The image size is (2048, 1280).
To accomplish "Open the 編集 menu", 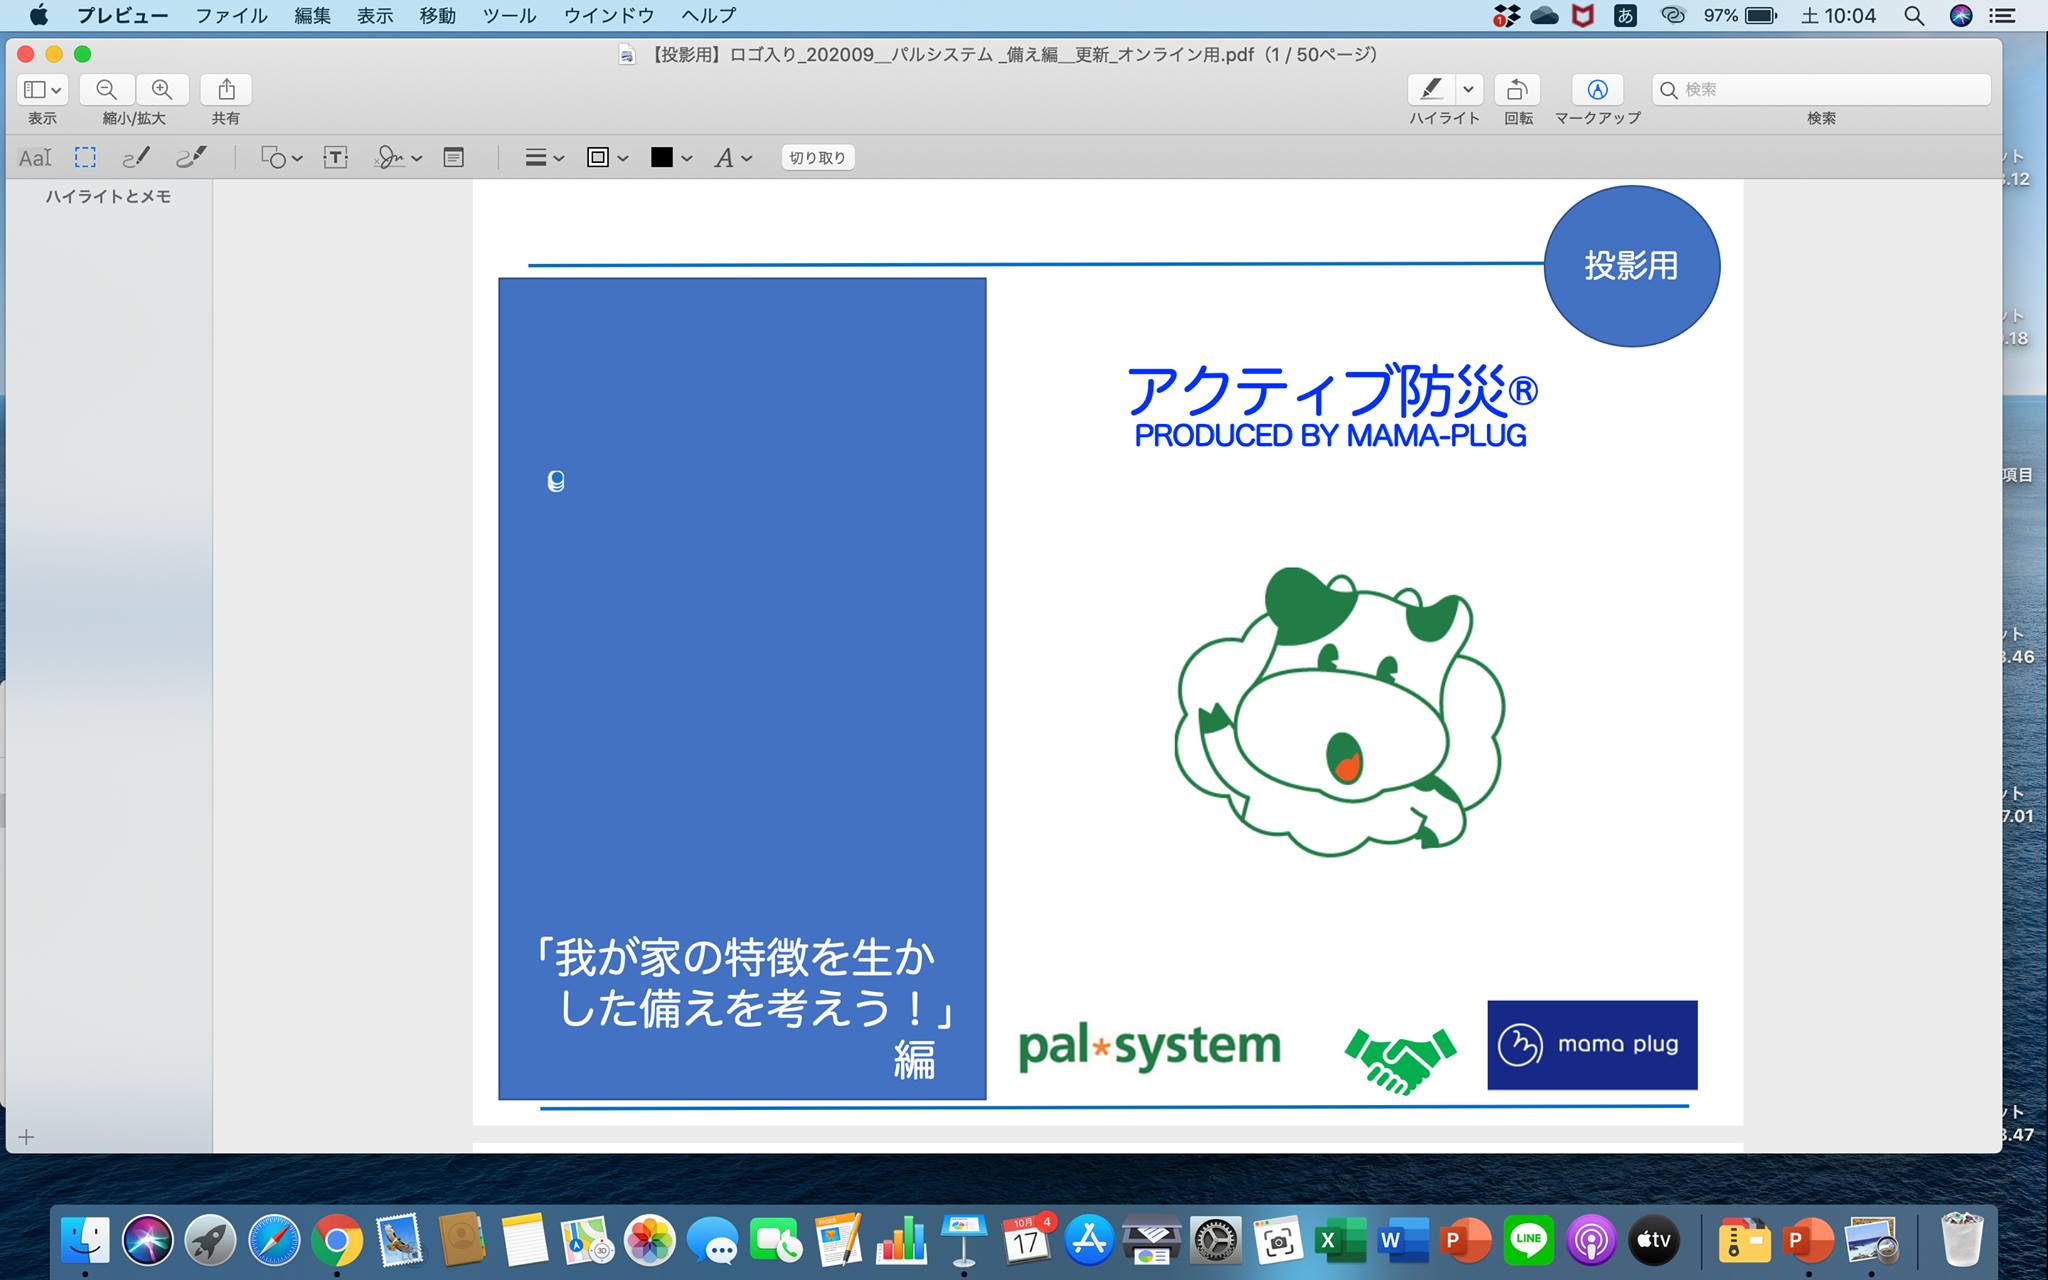I will tap(312, 16).
